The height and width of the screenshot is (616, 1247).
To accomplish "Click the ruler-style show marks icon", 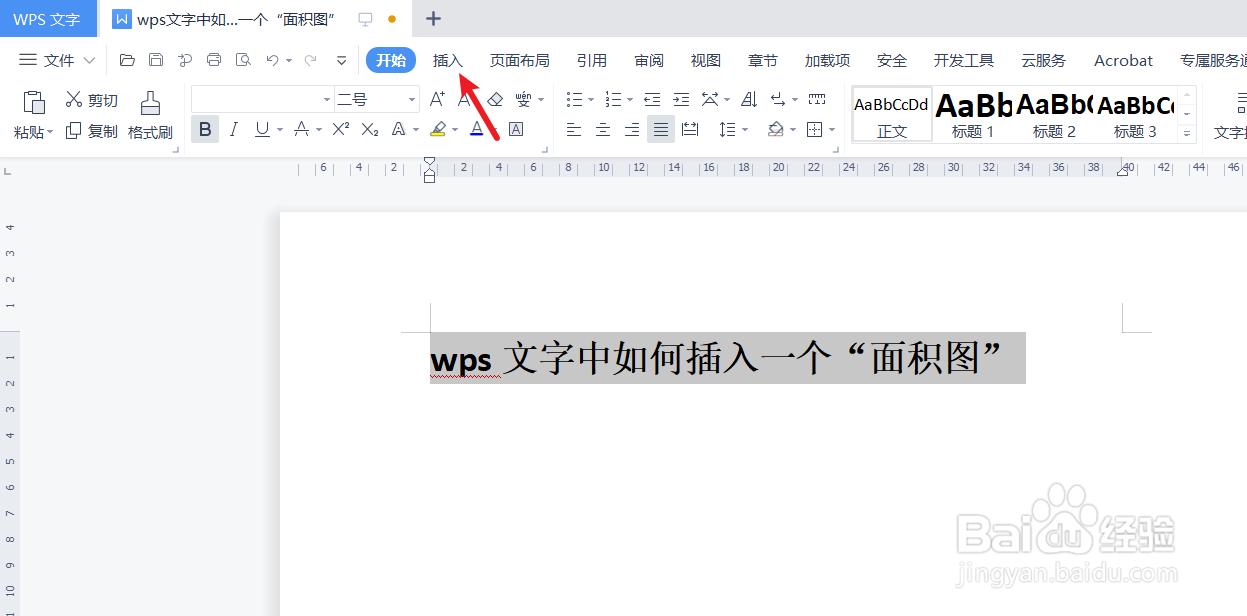I will coord(817,99).
